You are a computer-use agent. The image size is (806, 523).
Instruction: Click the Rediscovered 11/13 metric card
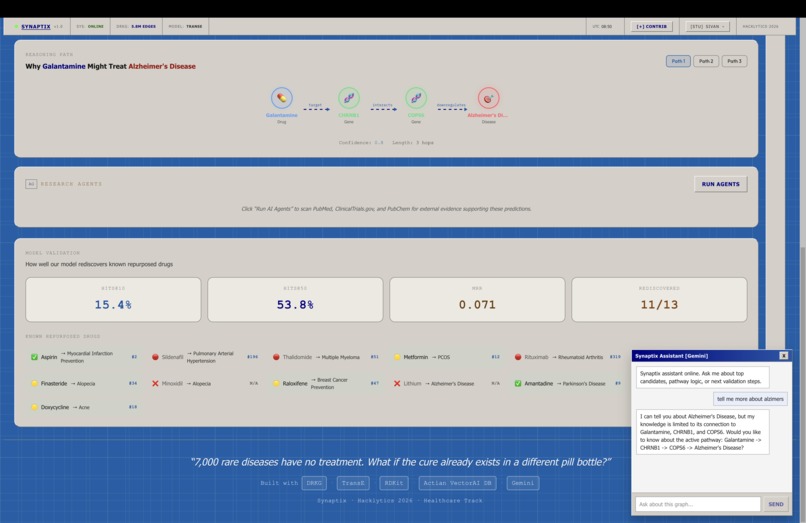(x=659, y=300)
